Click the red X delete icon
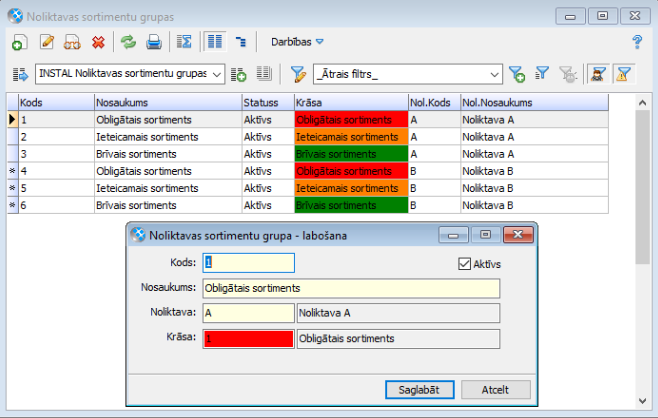The width and height of the screenshot is (658, 418). click(x=98, y=42)
